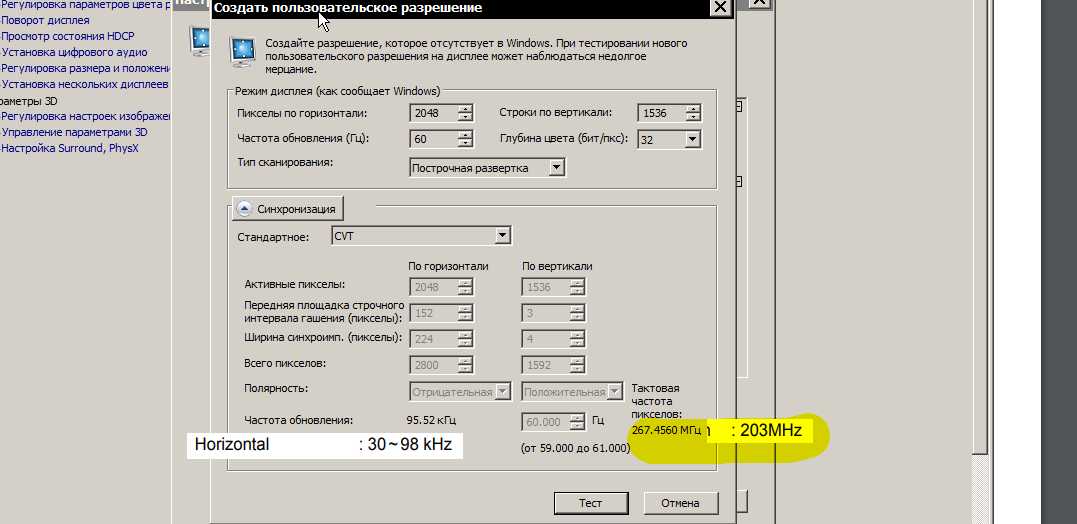1077x524 pixels.
Task: Open Управление параметрами 3D link
Action: [74, 132]
